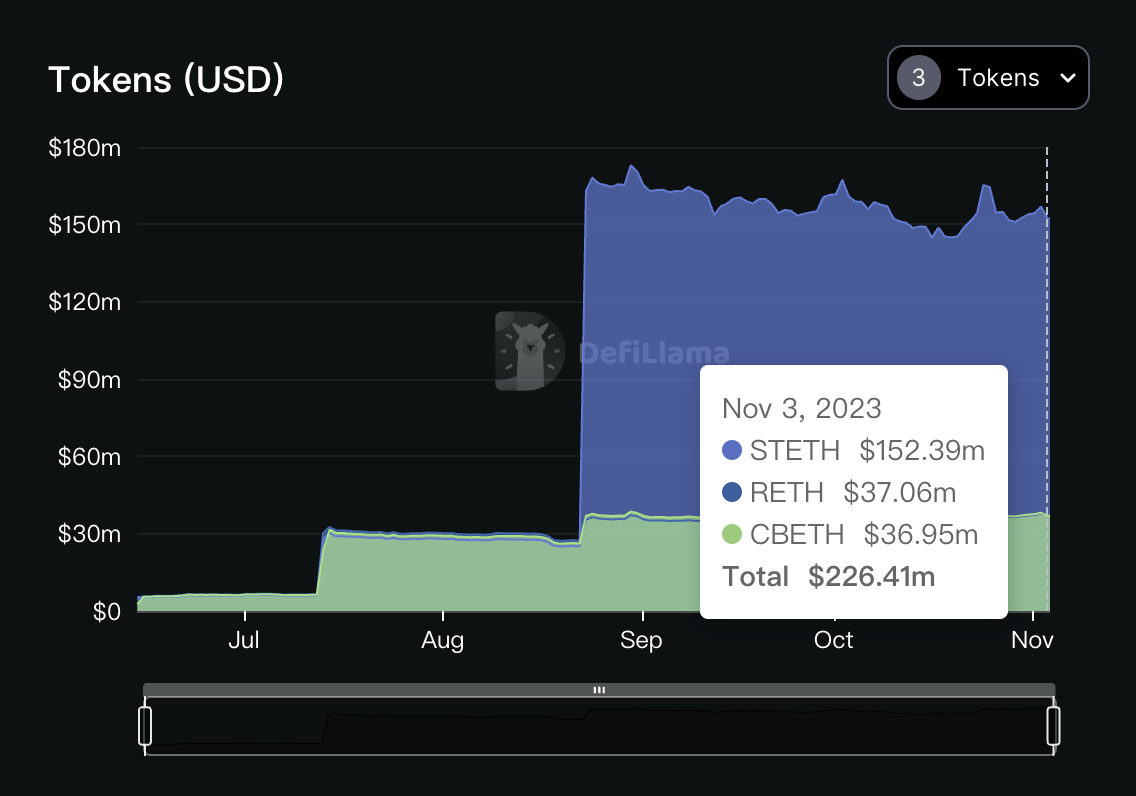The height and width of the screenshot is (796, 1136).
Task: Click the left handle of range slider
Action: pyautogui.click(x=145, y=726)
